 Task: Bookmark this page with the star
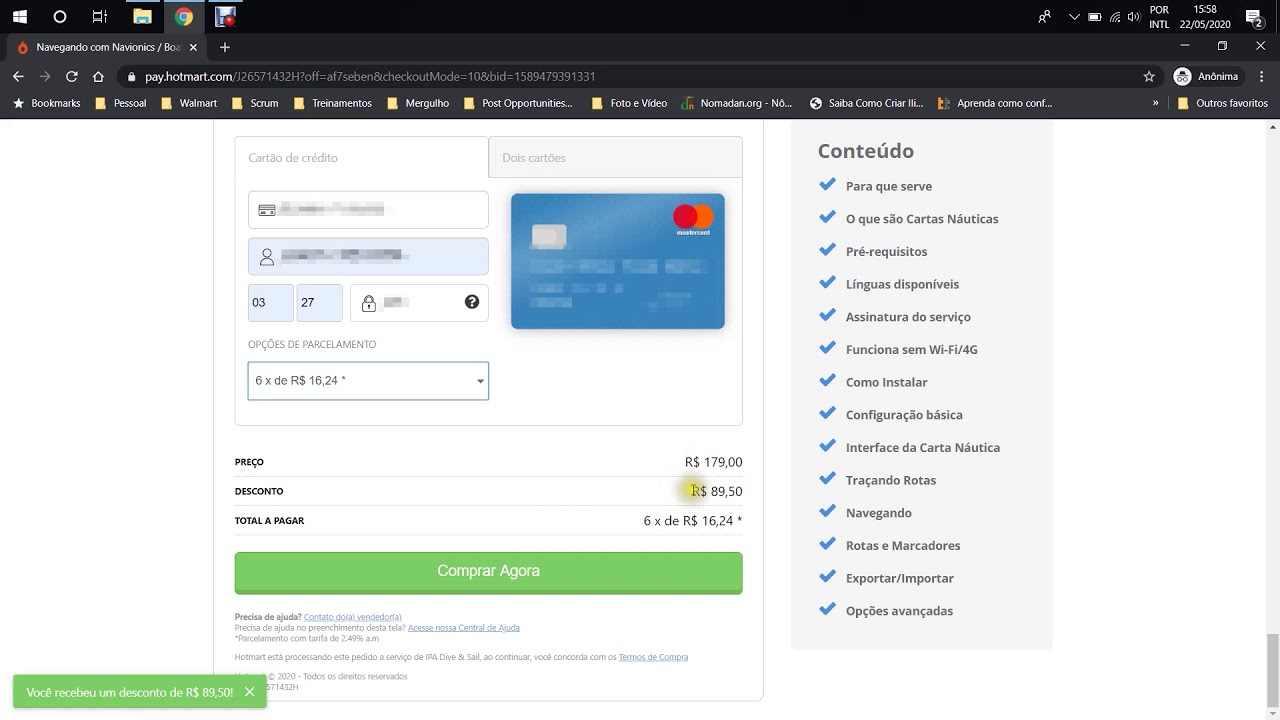[x=1149, y=76]
